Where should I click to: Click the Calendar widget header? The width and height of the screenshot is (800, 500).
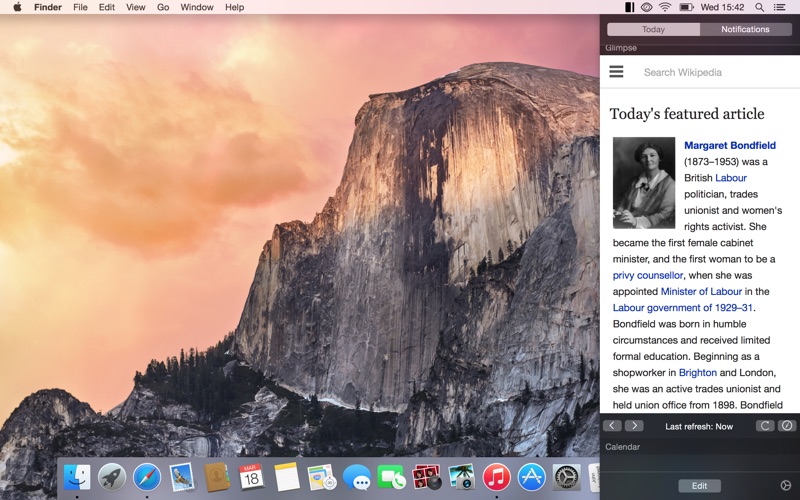(x=622, y=446)
